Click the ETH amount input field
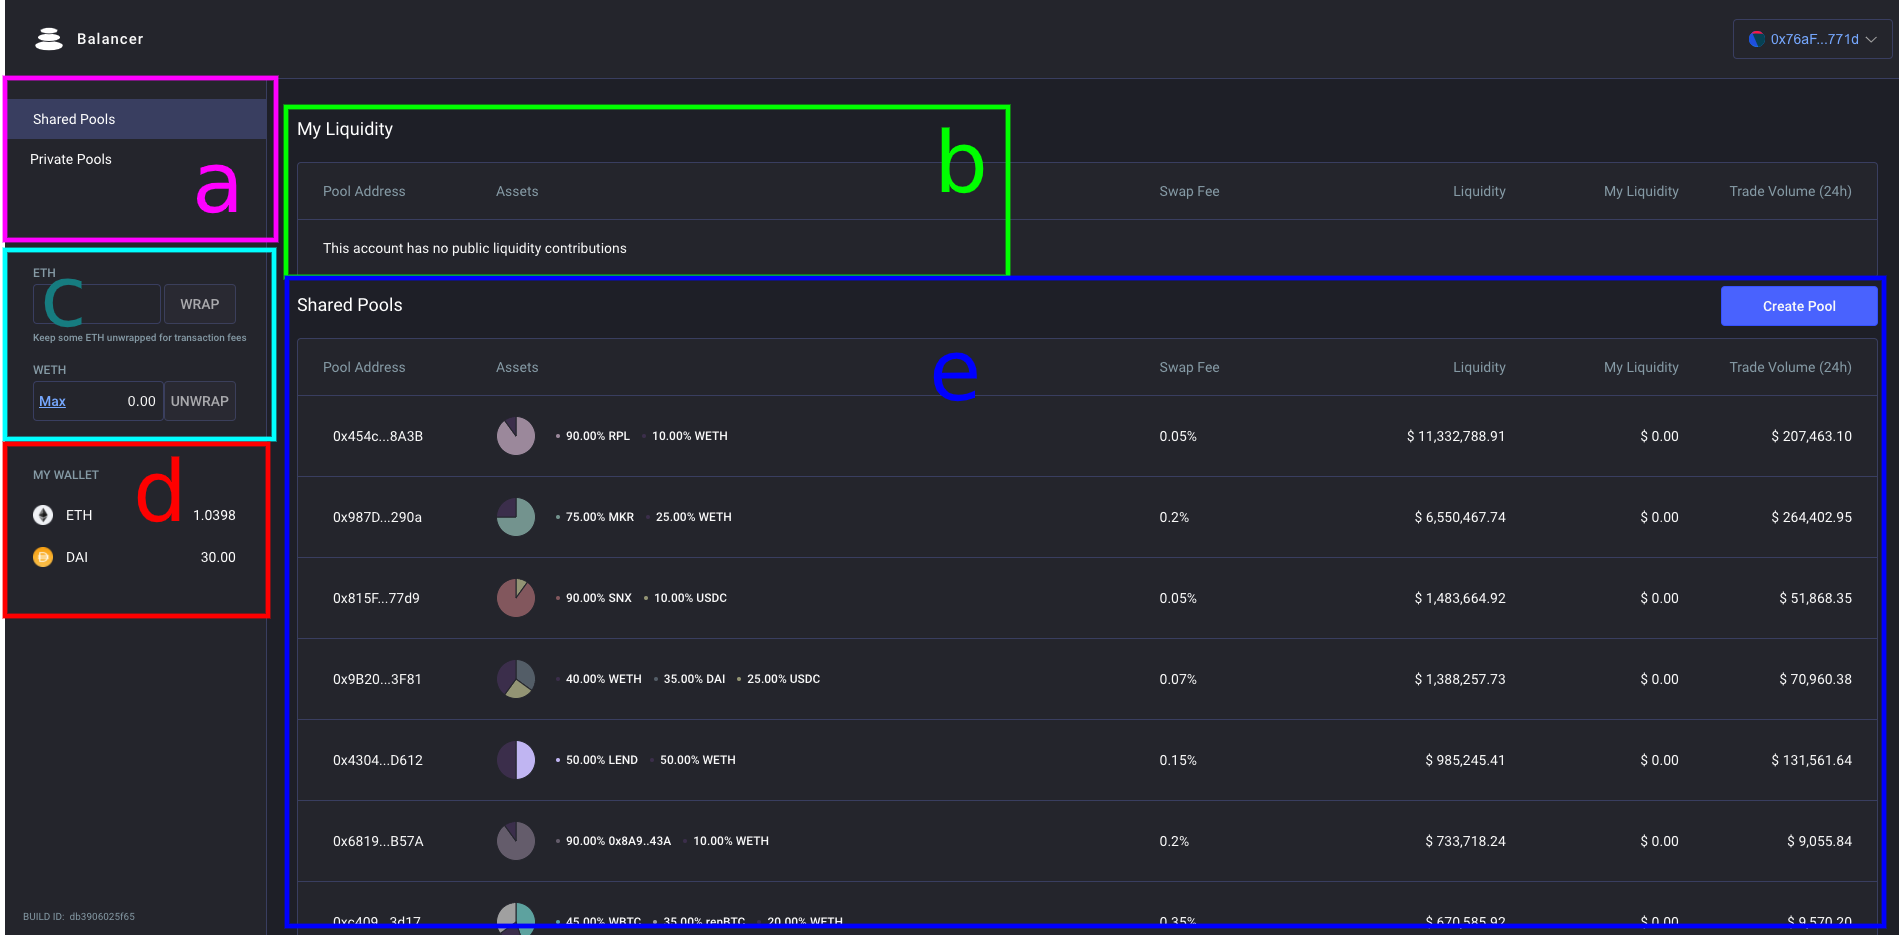The width and height of the screenshot is (1899, 935). point(97,304)
